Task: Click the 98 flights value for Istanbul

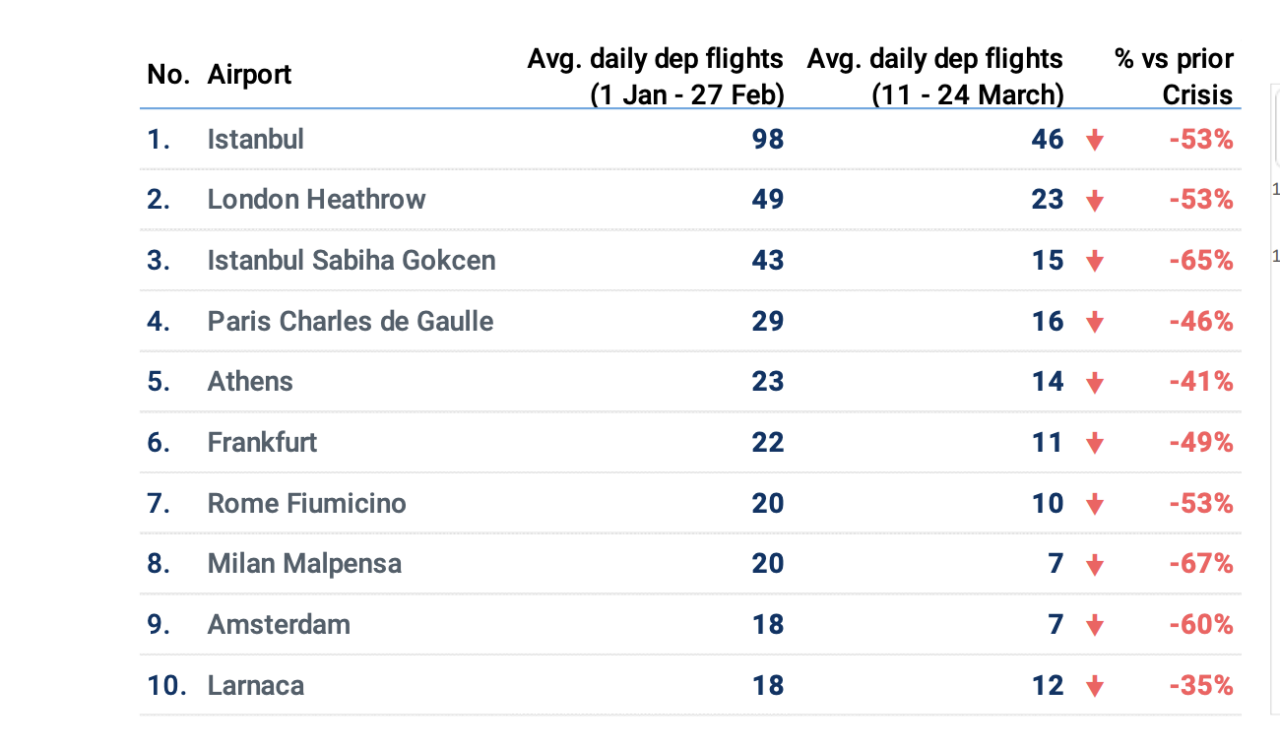Action: pyautogui.click(x=767, y=140)
